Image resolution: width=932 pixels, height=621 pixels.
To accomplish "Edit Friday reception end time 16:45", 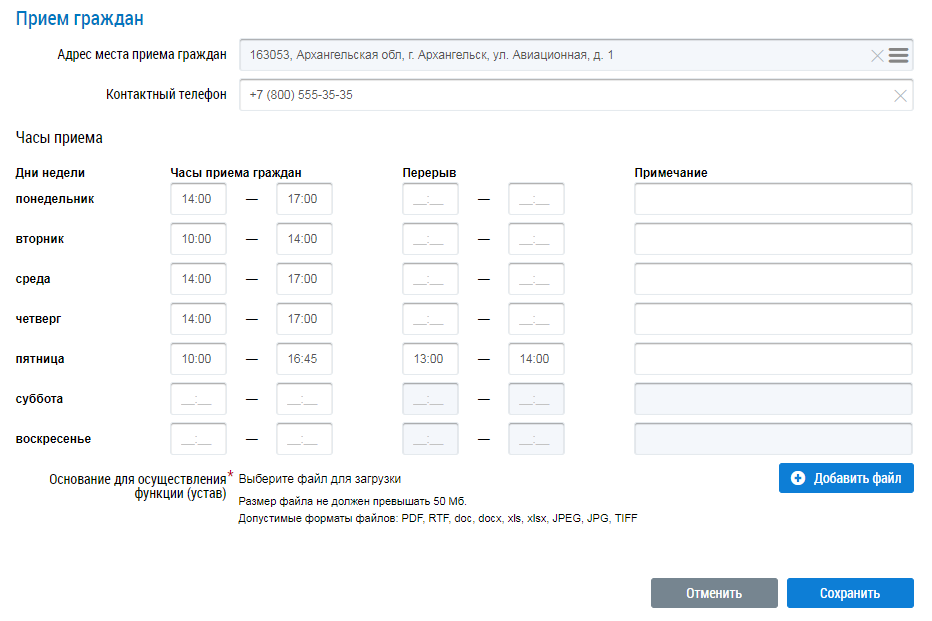I will pos(304,359).
